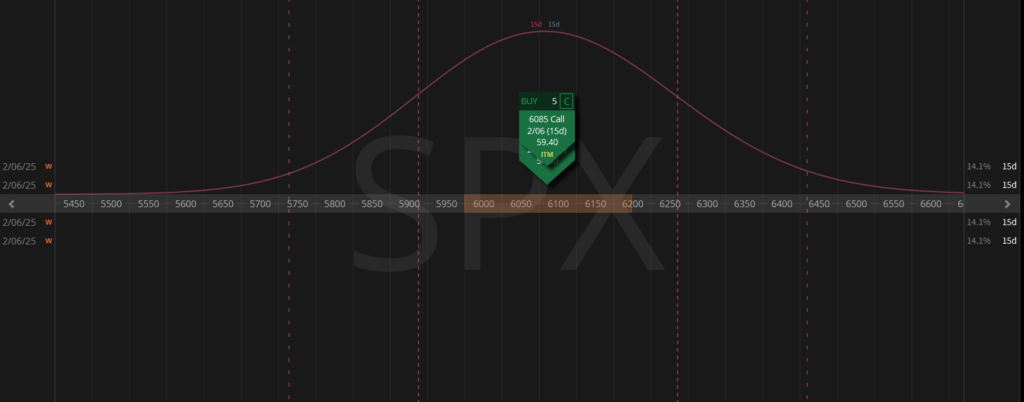Click the bottom-right 15d days label
Viewport: 1024px width, 402px height.
click(1009, 241)
